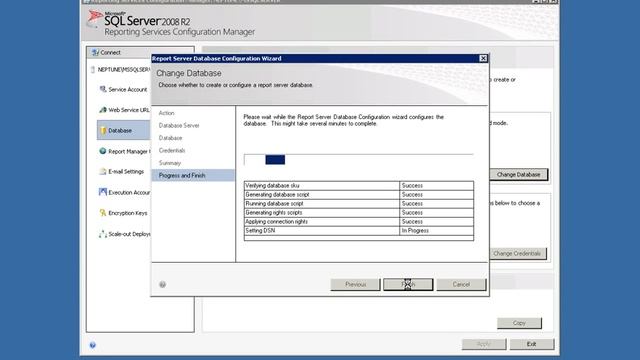This screenshot has height=360, width=640.
Task: Select the Database icon in the sidebar
Action: (x=103, y=131)
